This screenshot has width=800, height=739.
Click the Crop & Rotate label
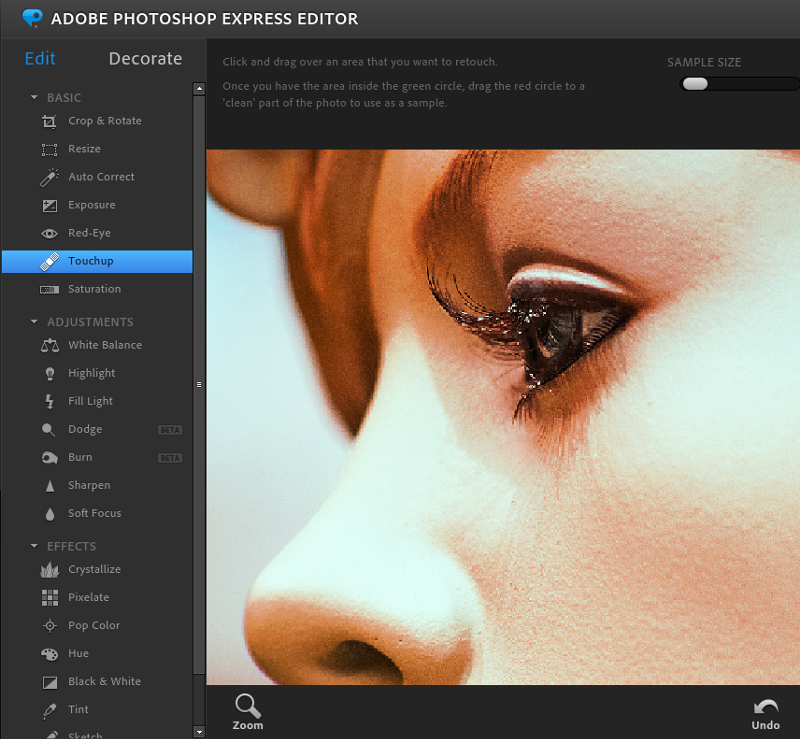coord(105,121)
